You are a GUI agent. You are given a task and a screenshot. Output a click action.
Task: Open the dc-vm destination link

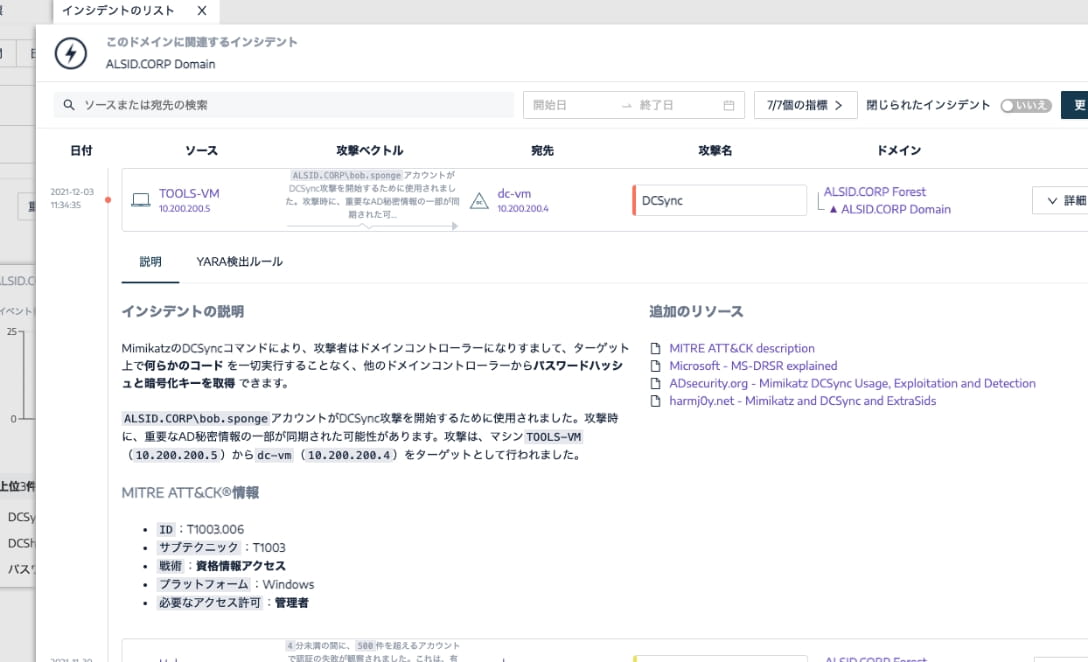click(x=514, y=194)
